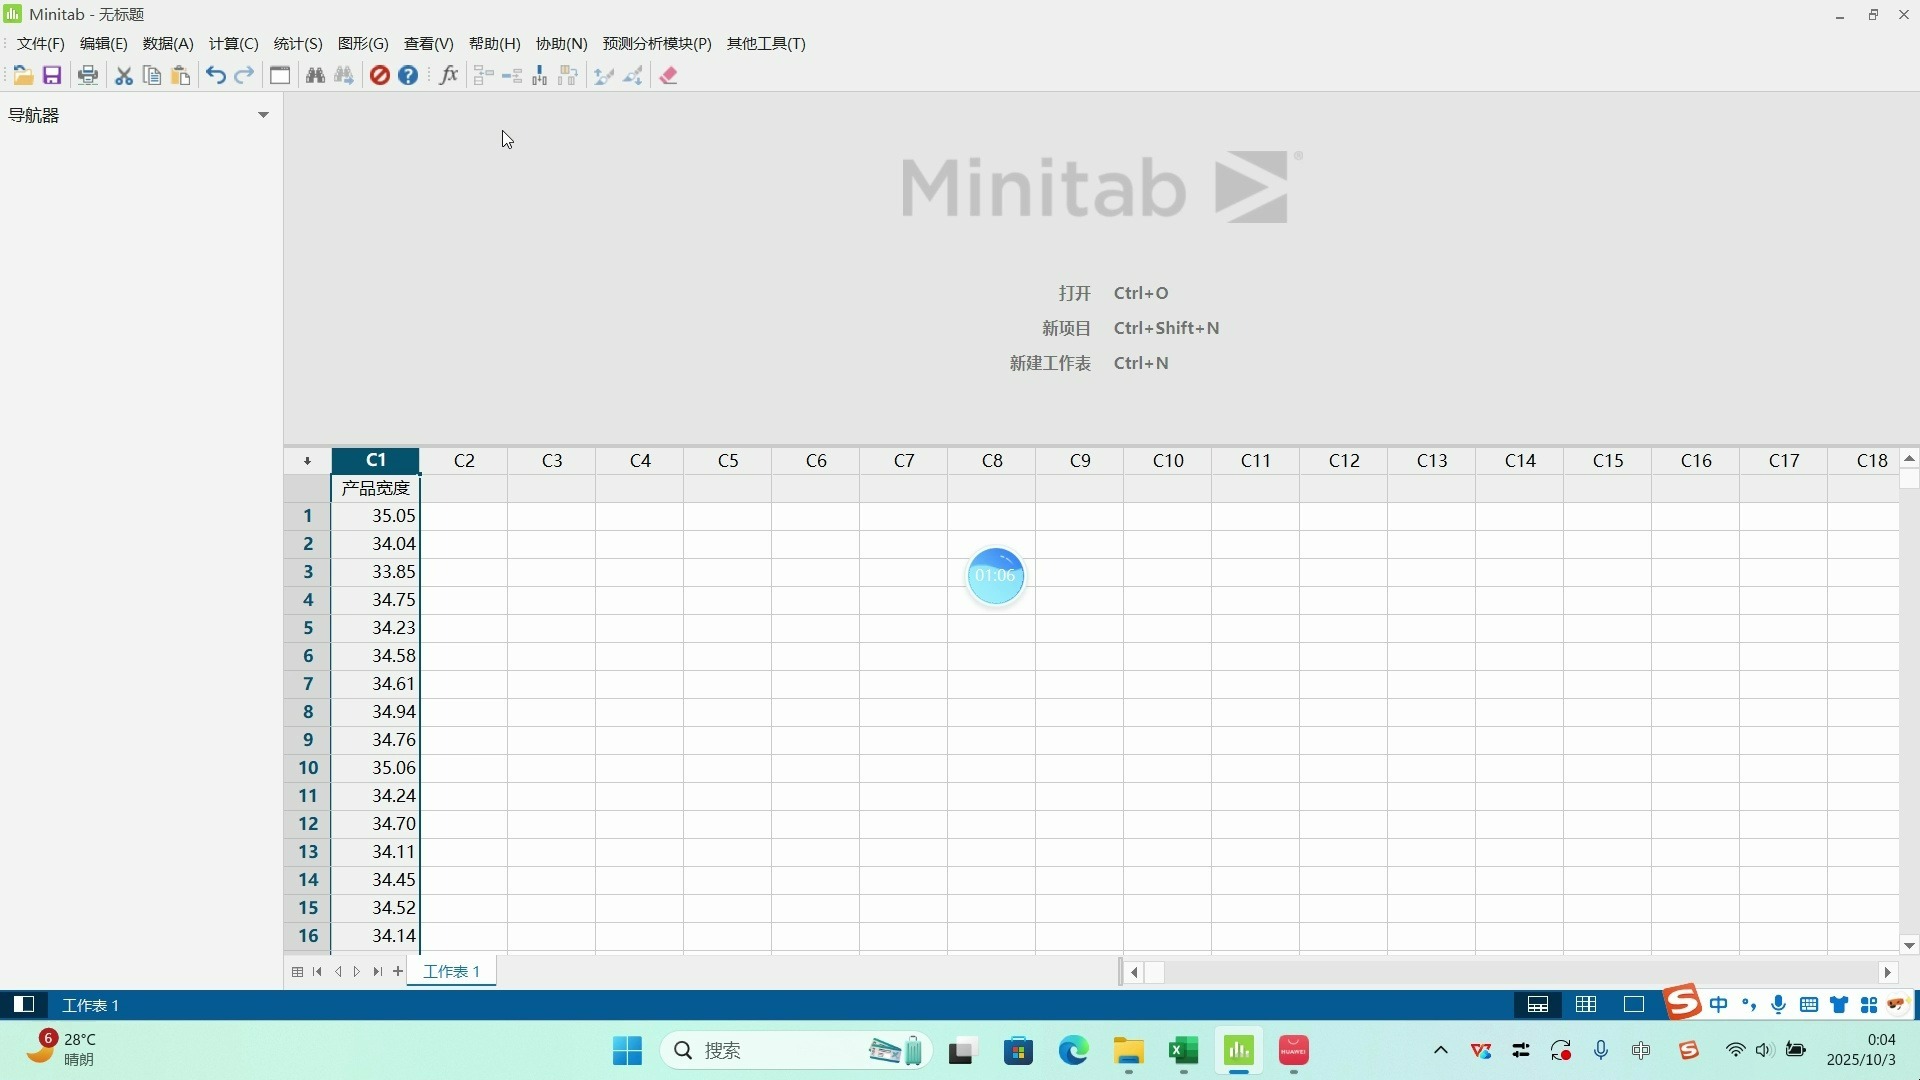Select the Print worksheet icon
The image size is (1920, 1080).
coord(88,75)
